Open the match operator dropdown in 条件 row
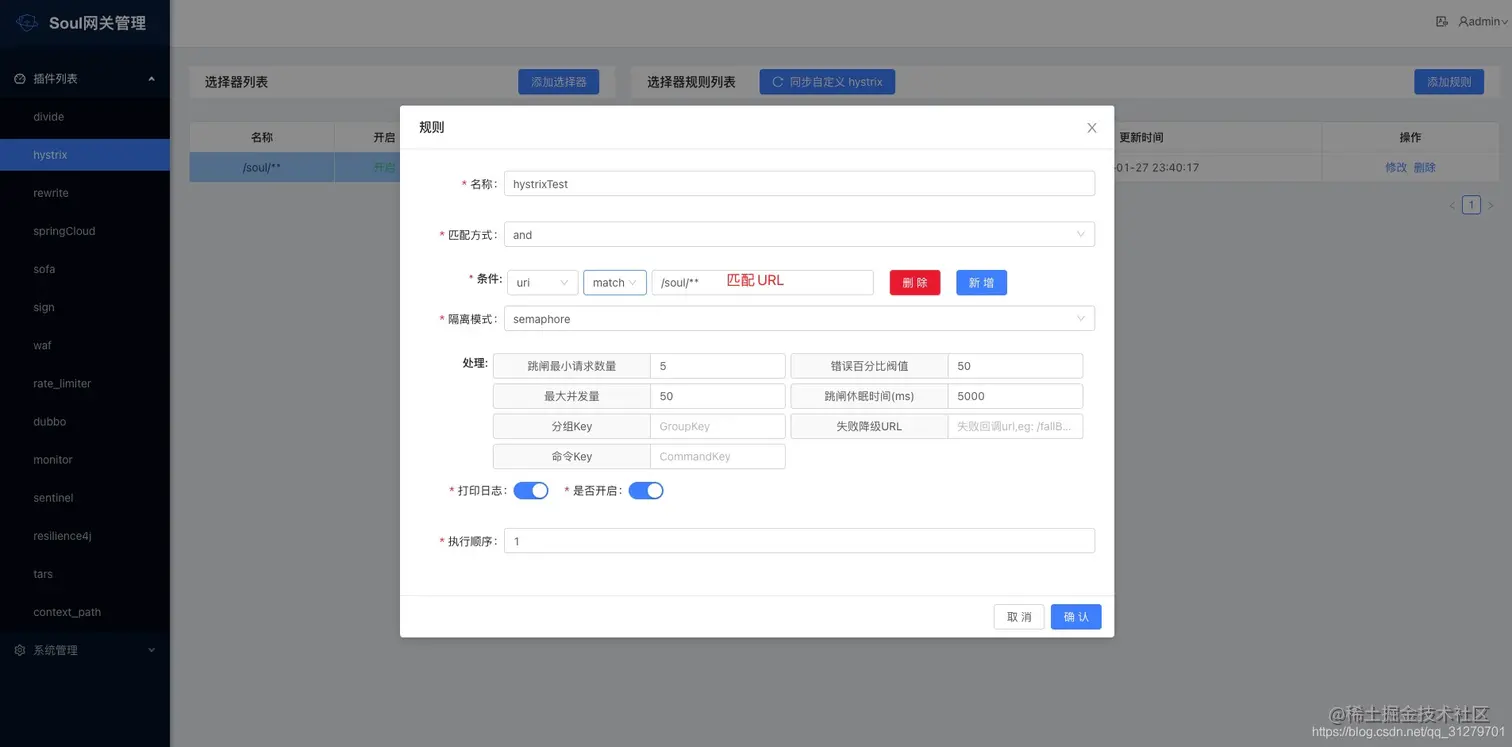The image size is (1512, 747). (614, 282)
